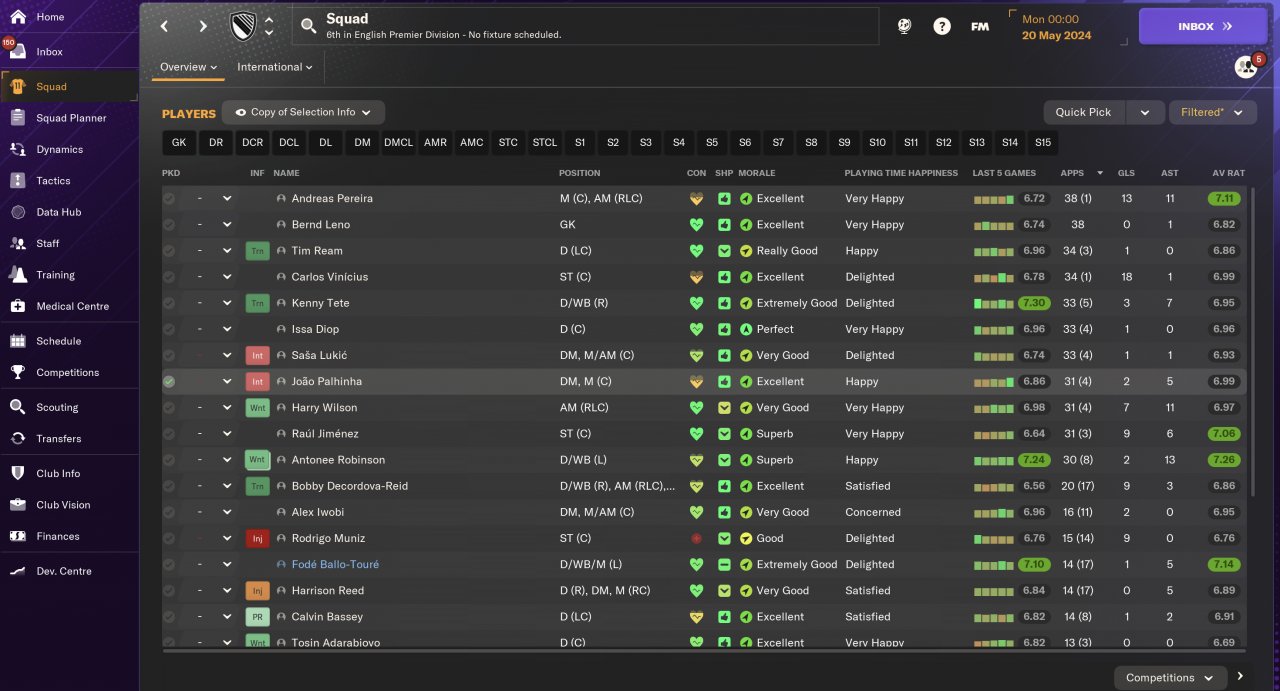Click the help question mark icon

[x=942, y=27]
